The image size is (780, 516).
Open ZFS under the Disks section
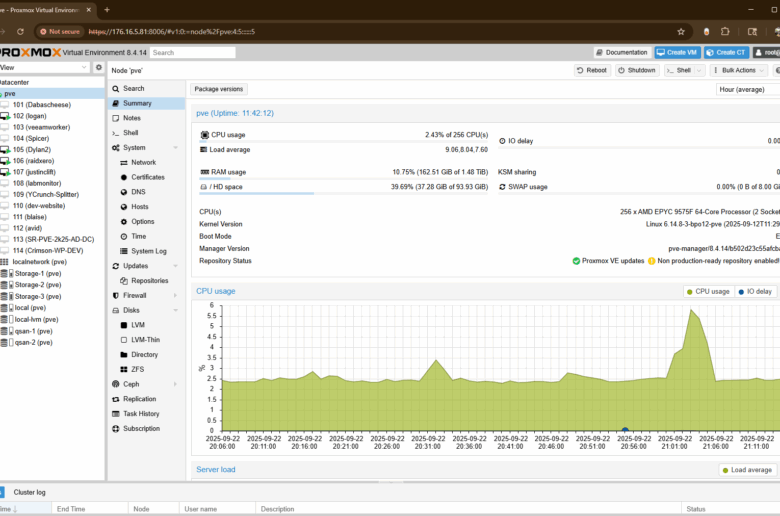(x=138, y=369)
